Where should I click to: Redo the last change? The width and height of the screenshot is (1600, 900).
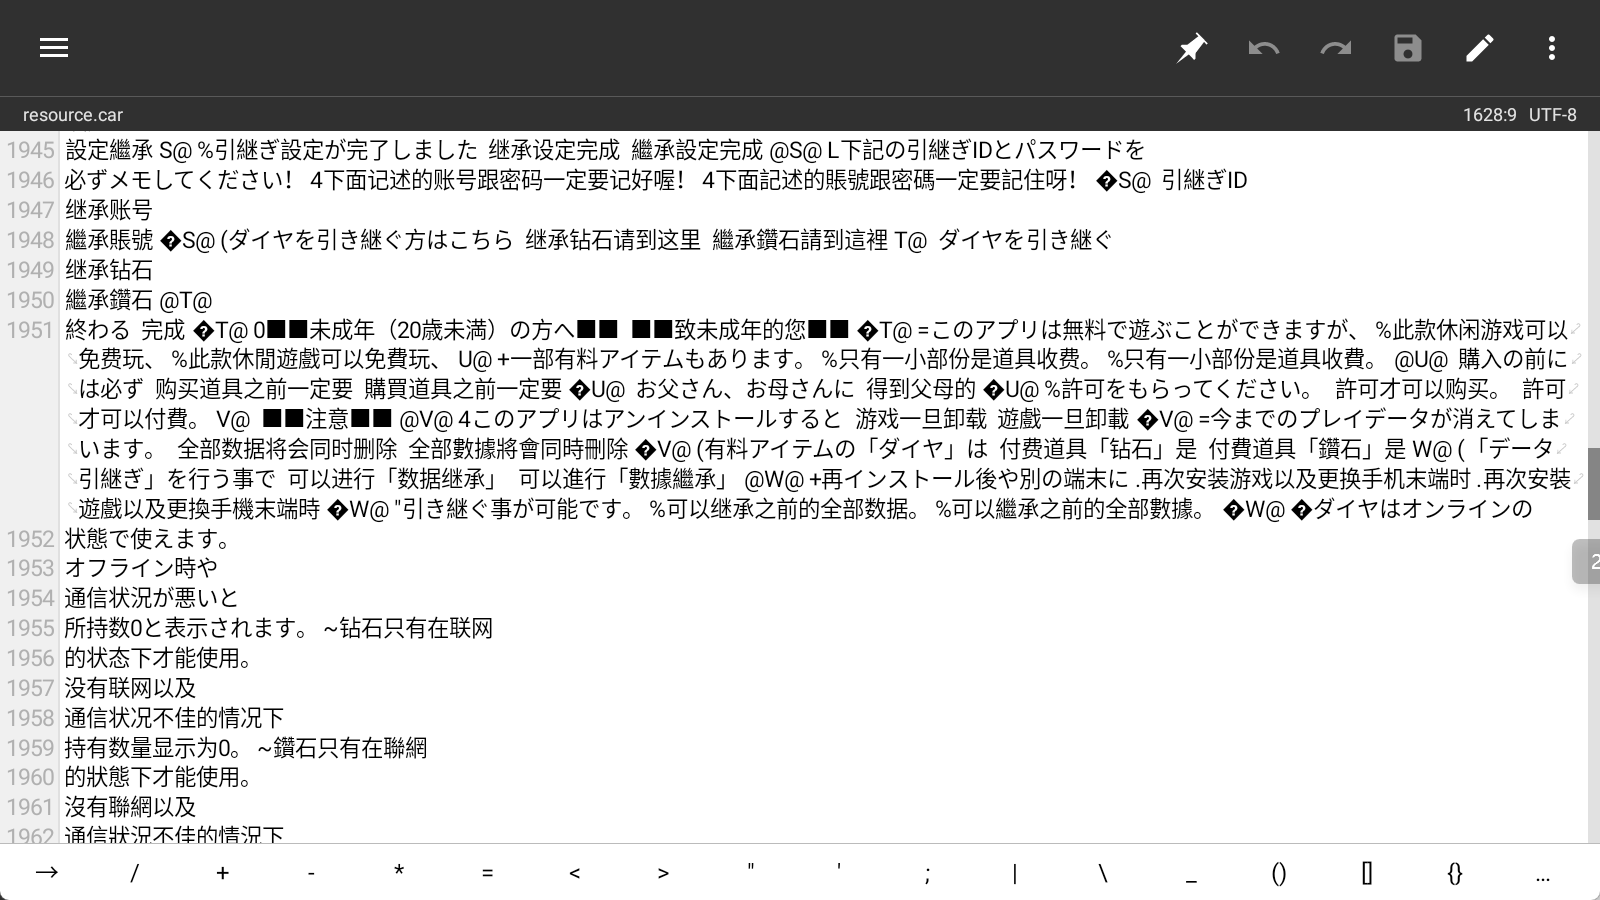[x=1336, y=47]
